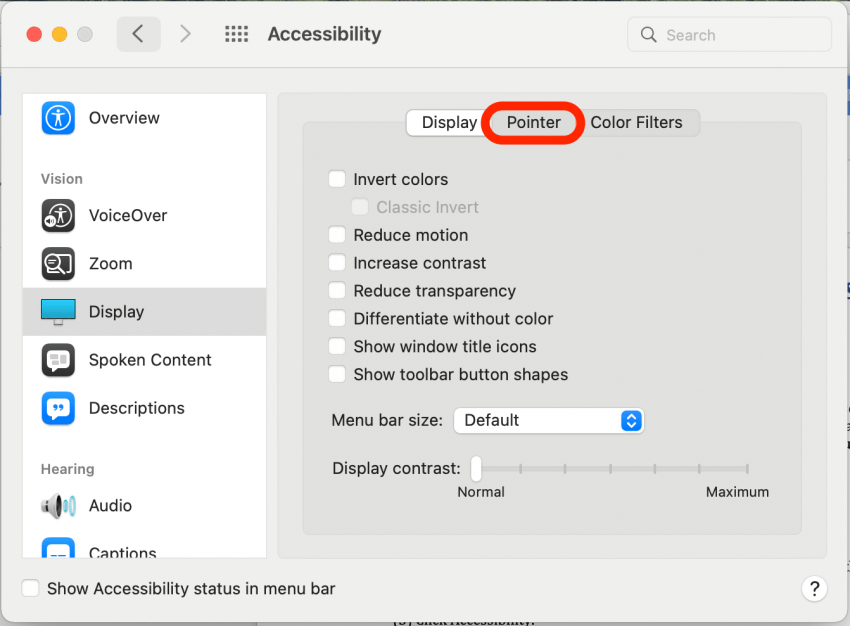Select the Descriptions quote bubble icon
850x626 pixels.
(x=58, y=408)
